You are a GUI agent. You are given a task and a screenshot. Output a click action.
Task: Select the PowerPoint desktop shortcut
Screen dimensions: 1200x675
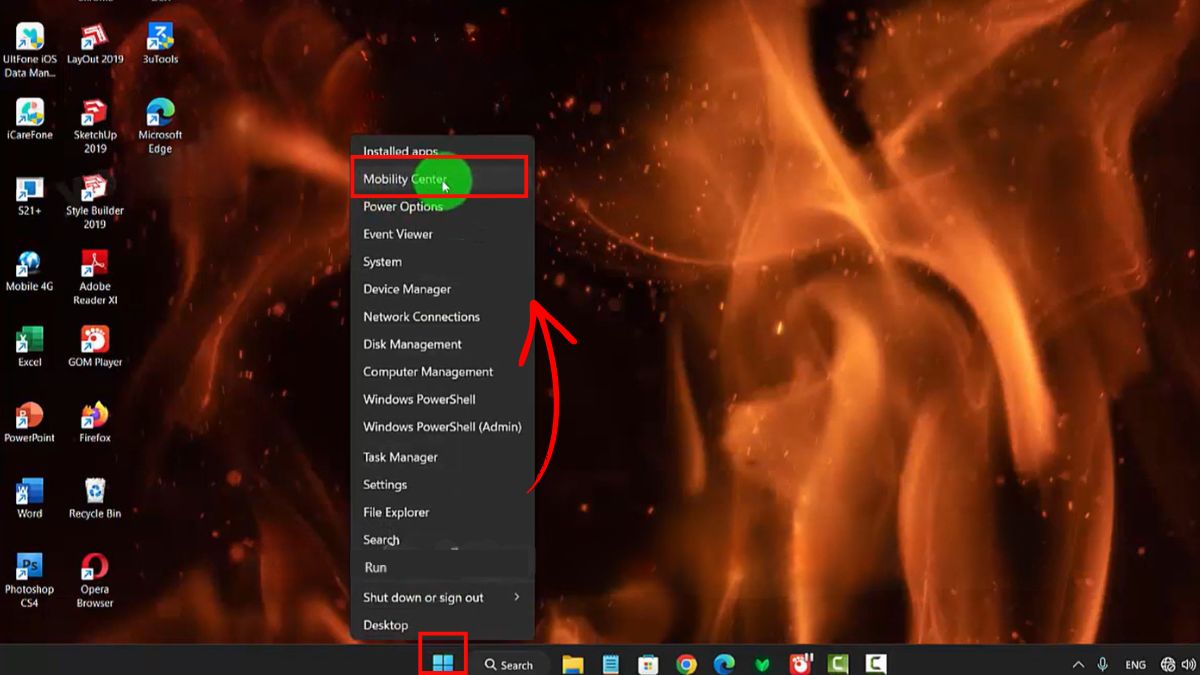[x=30, y=423]
